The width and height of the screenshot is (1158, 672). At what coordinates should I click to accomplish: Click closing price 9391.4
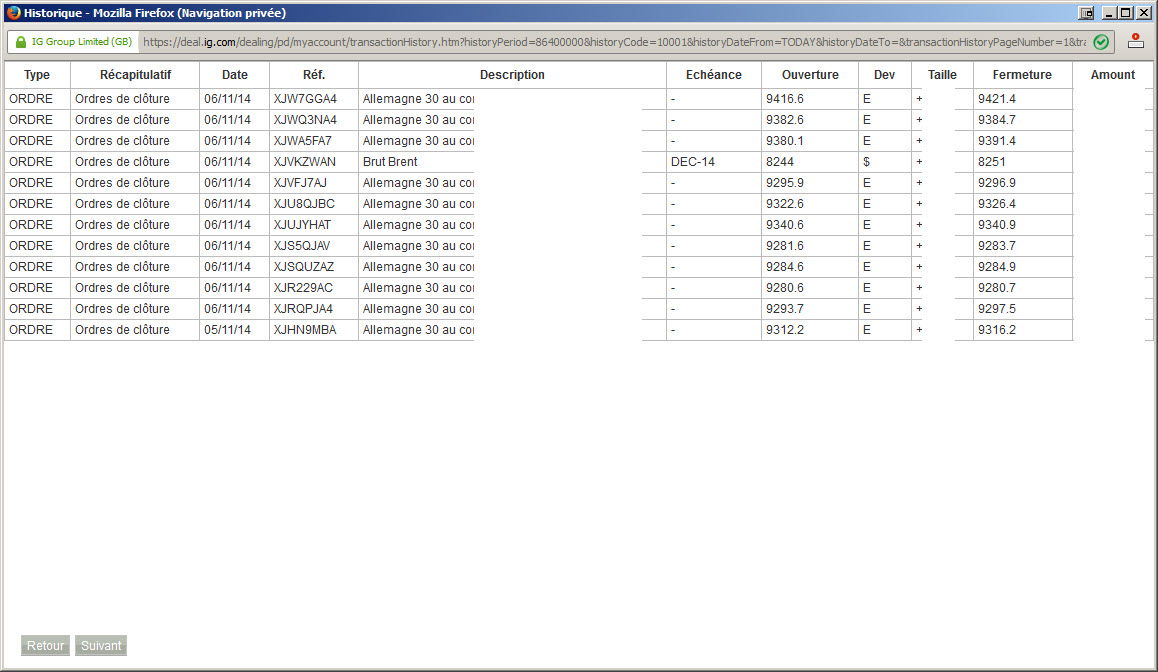click(x=997, y=141)
